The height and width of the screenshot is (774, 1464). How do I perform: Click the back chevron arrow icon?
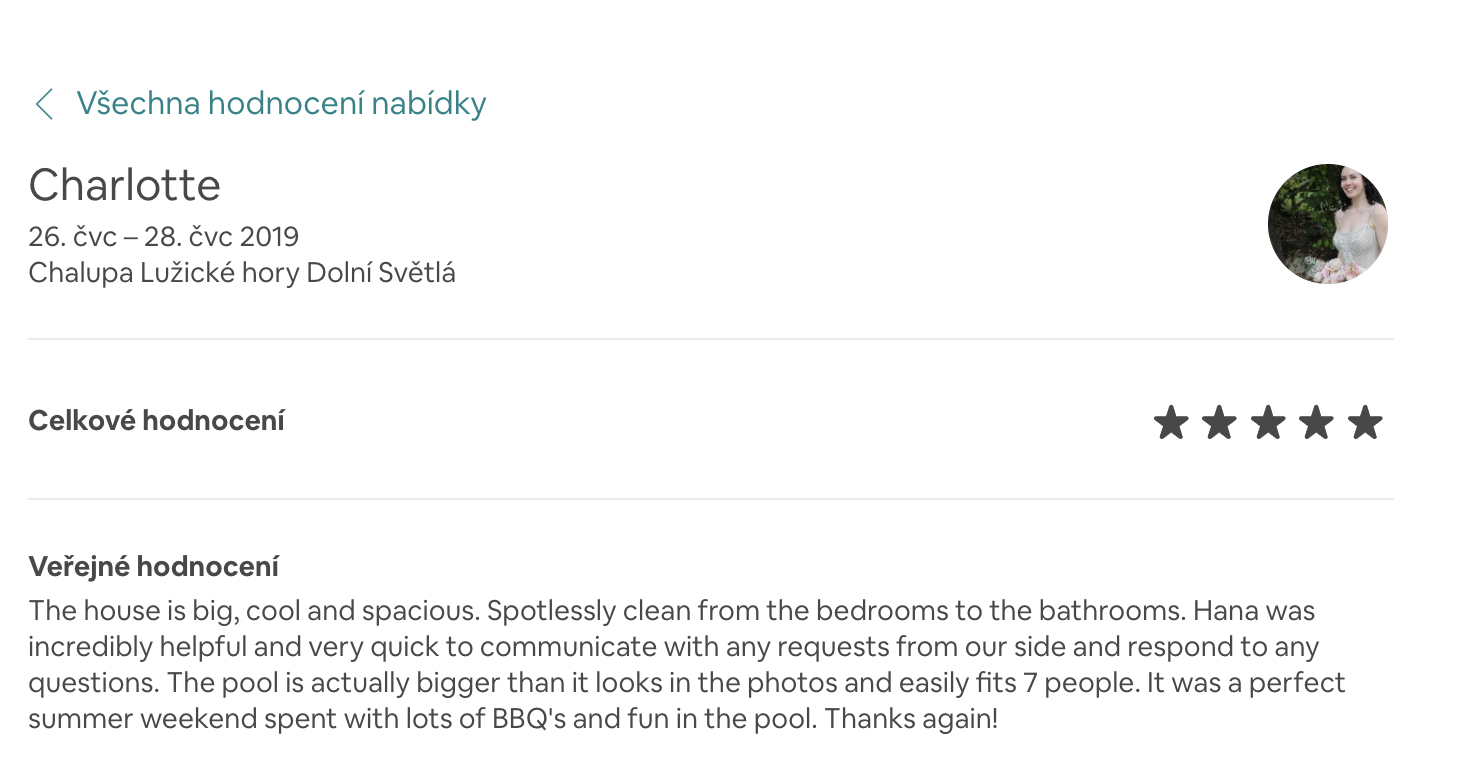(44, 104)
